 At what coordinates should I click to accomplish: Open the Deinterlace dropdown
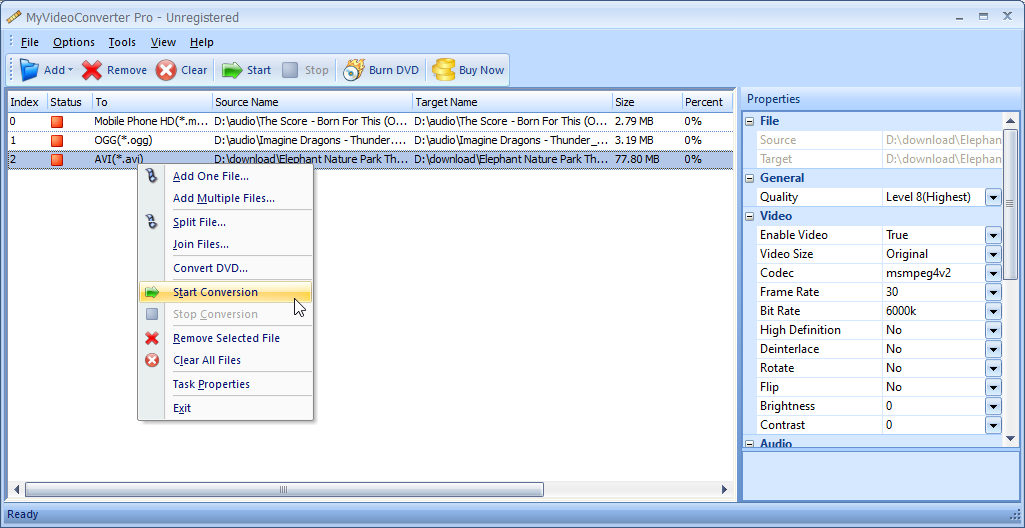(993, 349)
